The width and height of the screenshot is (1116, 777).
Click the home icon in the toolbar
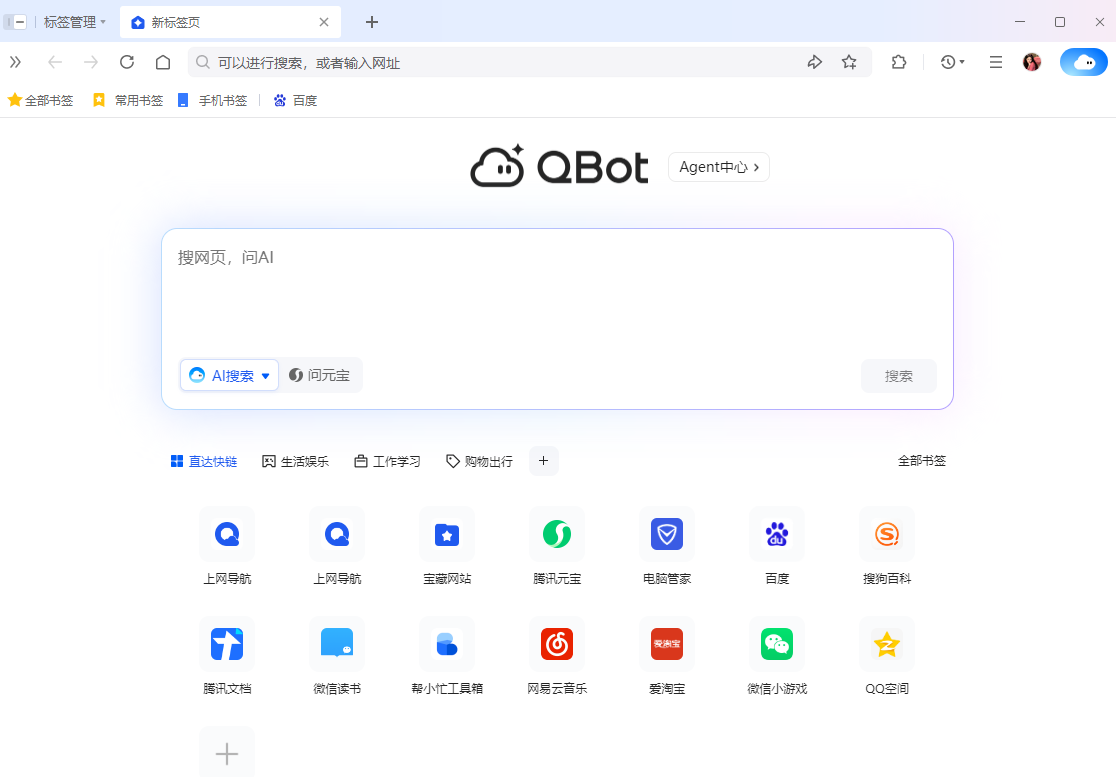point(163,61)
